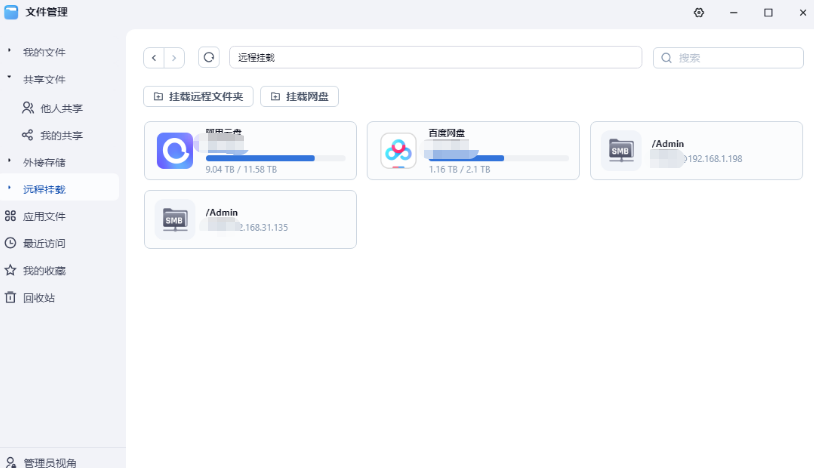Go back with the left arrow button
This screenshot has width=814, height=468.
[154, 58]
